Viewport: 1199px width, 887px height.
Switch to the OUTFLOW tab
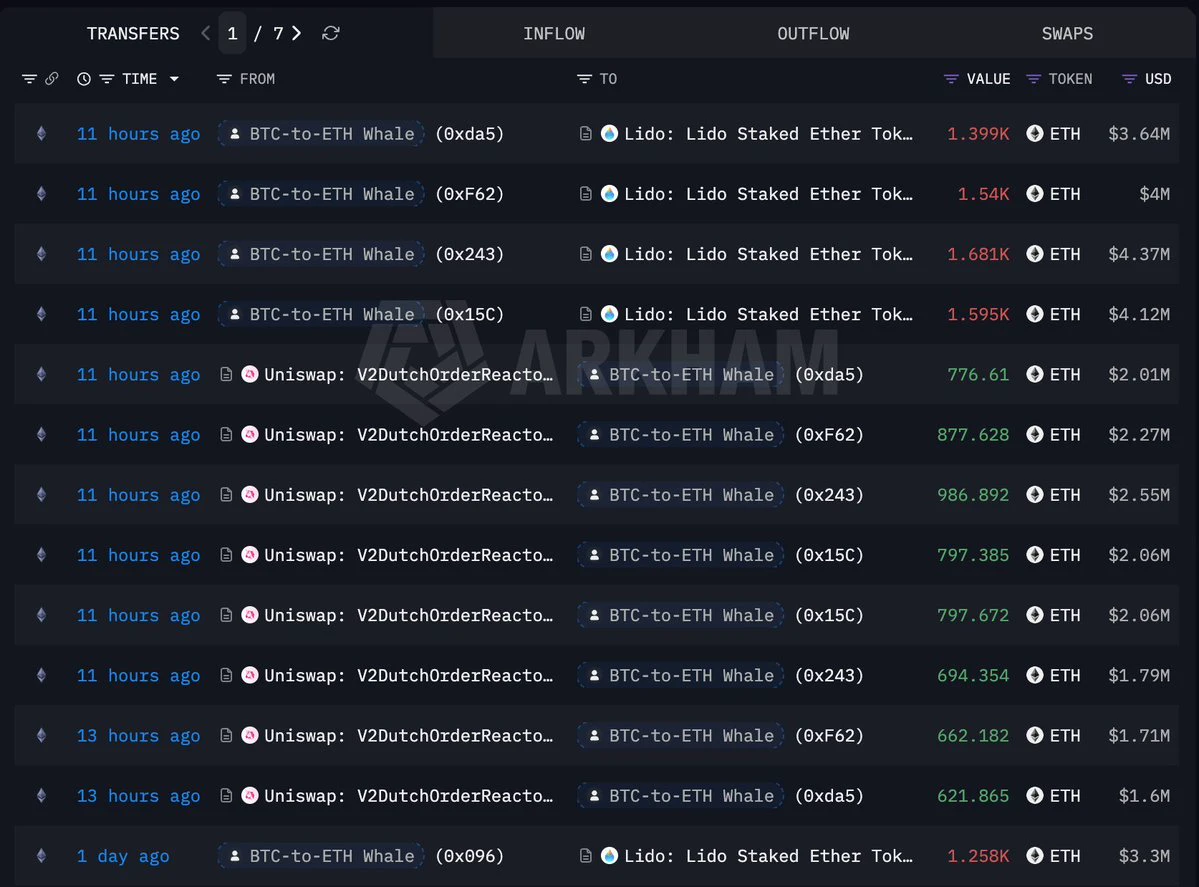point(814,34)
